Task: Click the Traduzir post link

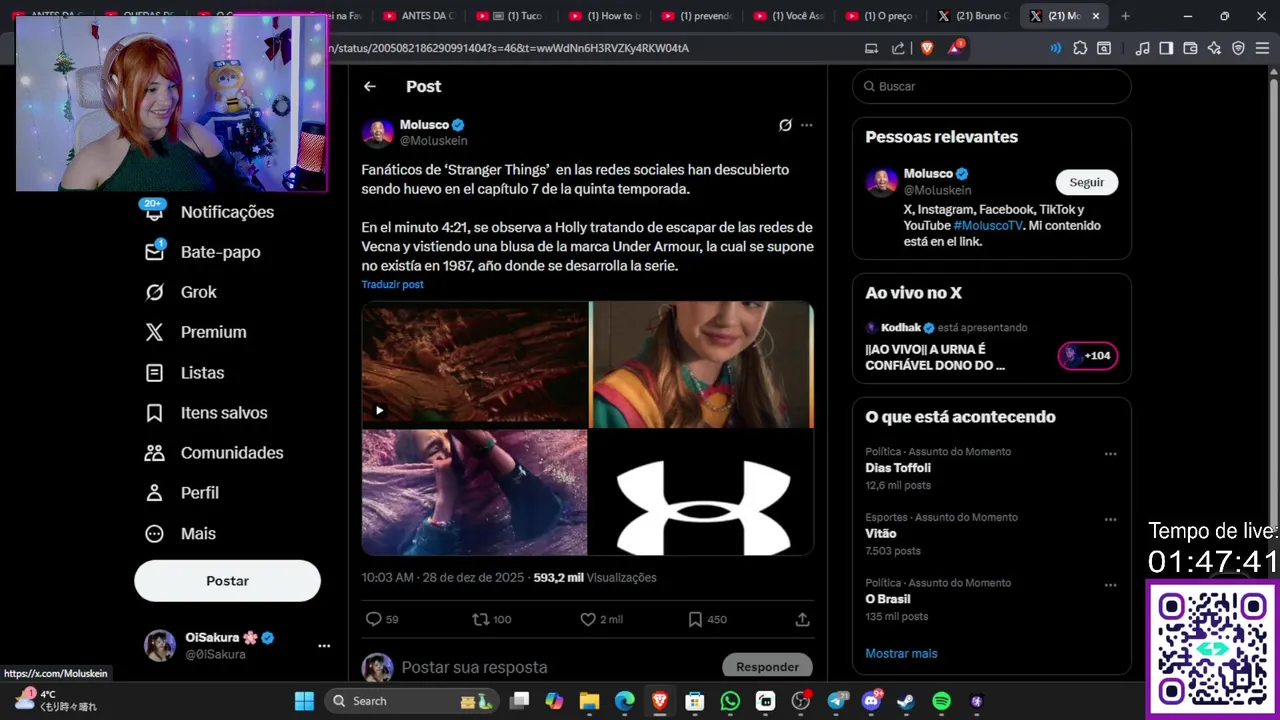Action: [x=392, y=285]
